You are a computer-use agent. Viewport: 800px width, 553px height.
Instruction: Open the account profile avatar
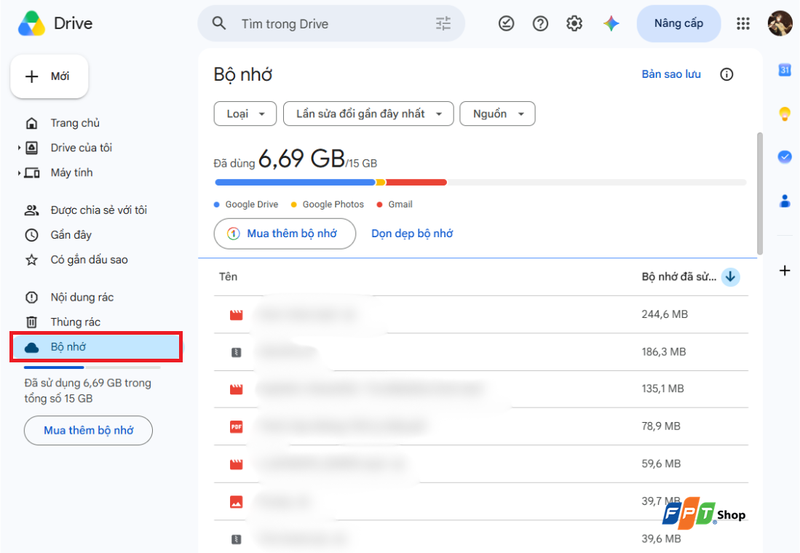tap(780, 23)
